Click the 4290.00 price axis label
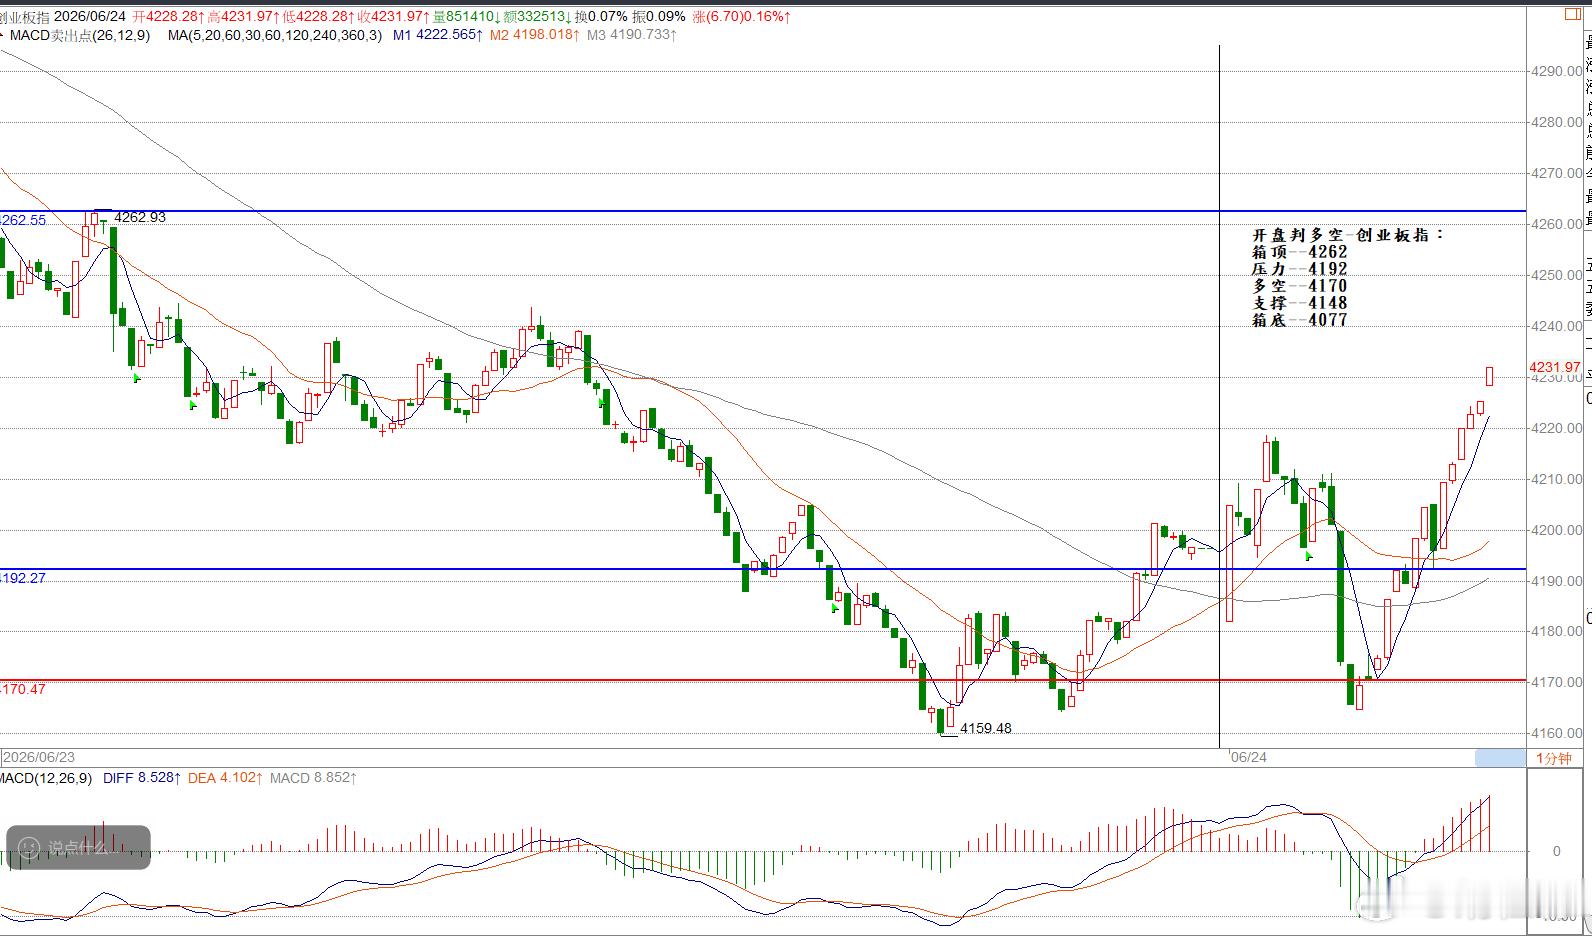Image resolution: width=1592 pixels, height=937 pixels. click(1557, 71)
